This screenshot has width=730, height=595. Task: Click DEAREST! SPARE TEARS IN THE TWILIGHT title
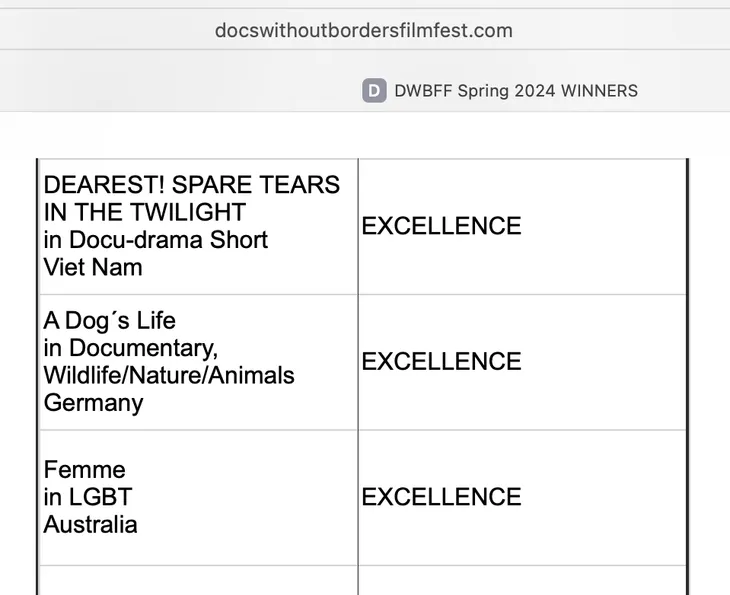[192, 198]
